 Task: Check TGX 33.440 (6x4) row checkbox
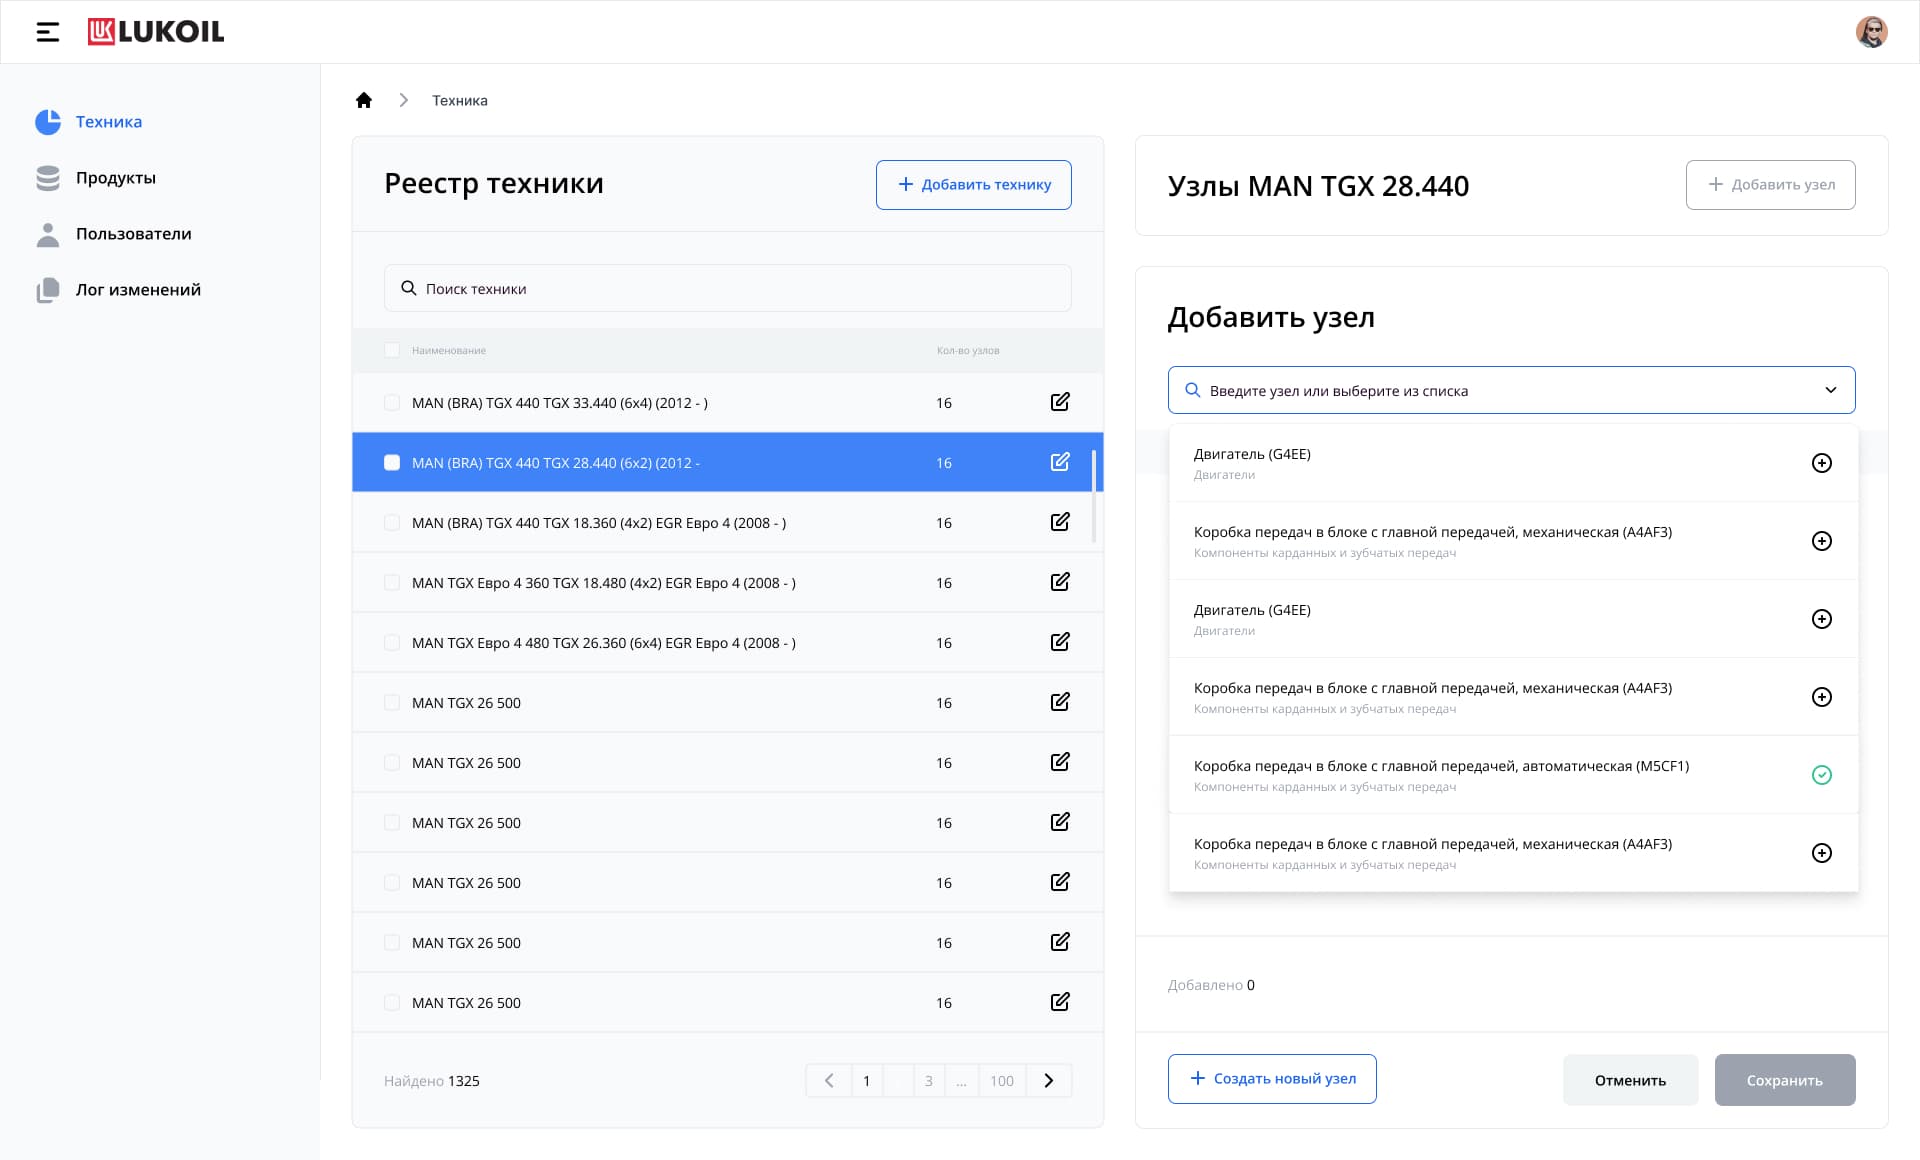tap(392, 403)
